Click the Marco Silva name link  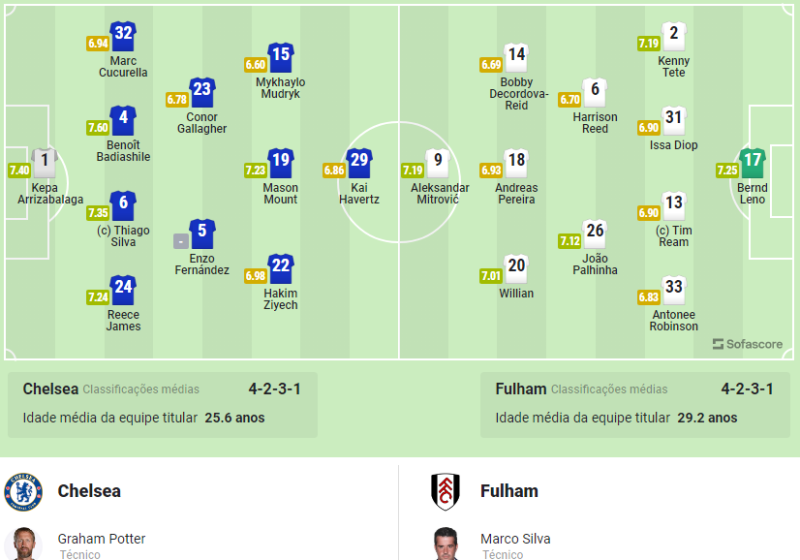(x=515, y=539)
